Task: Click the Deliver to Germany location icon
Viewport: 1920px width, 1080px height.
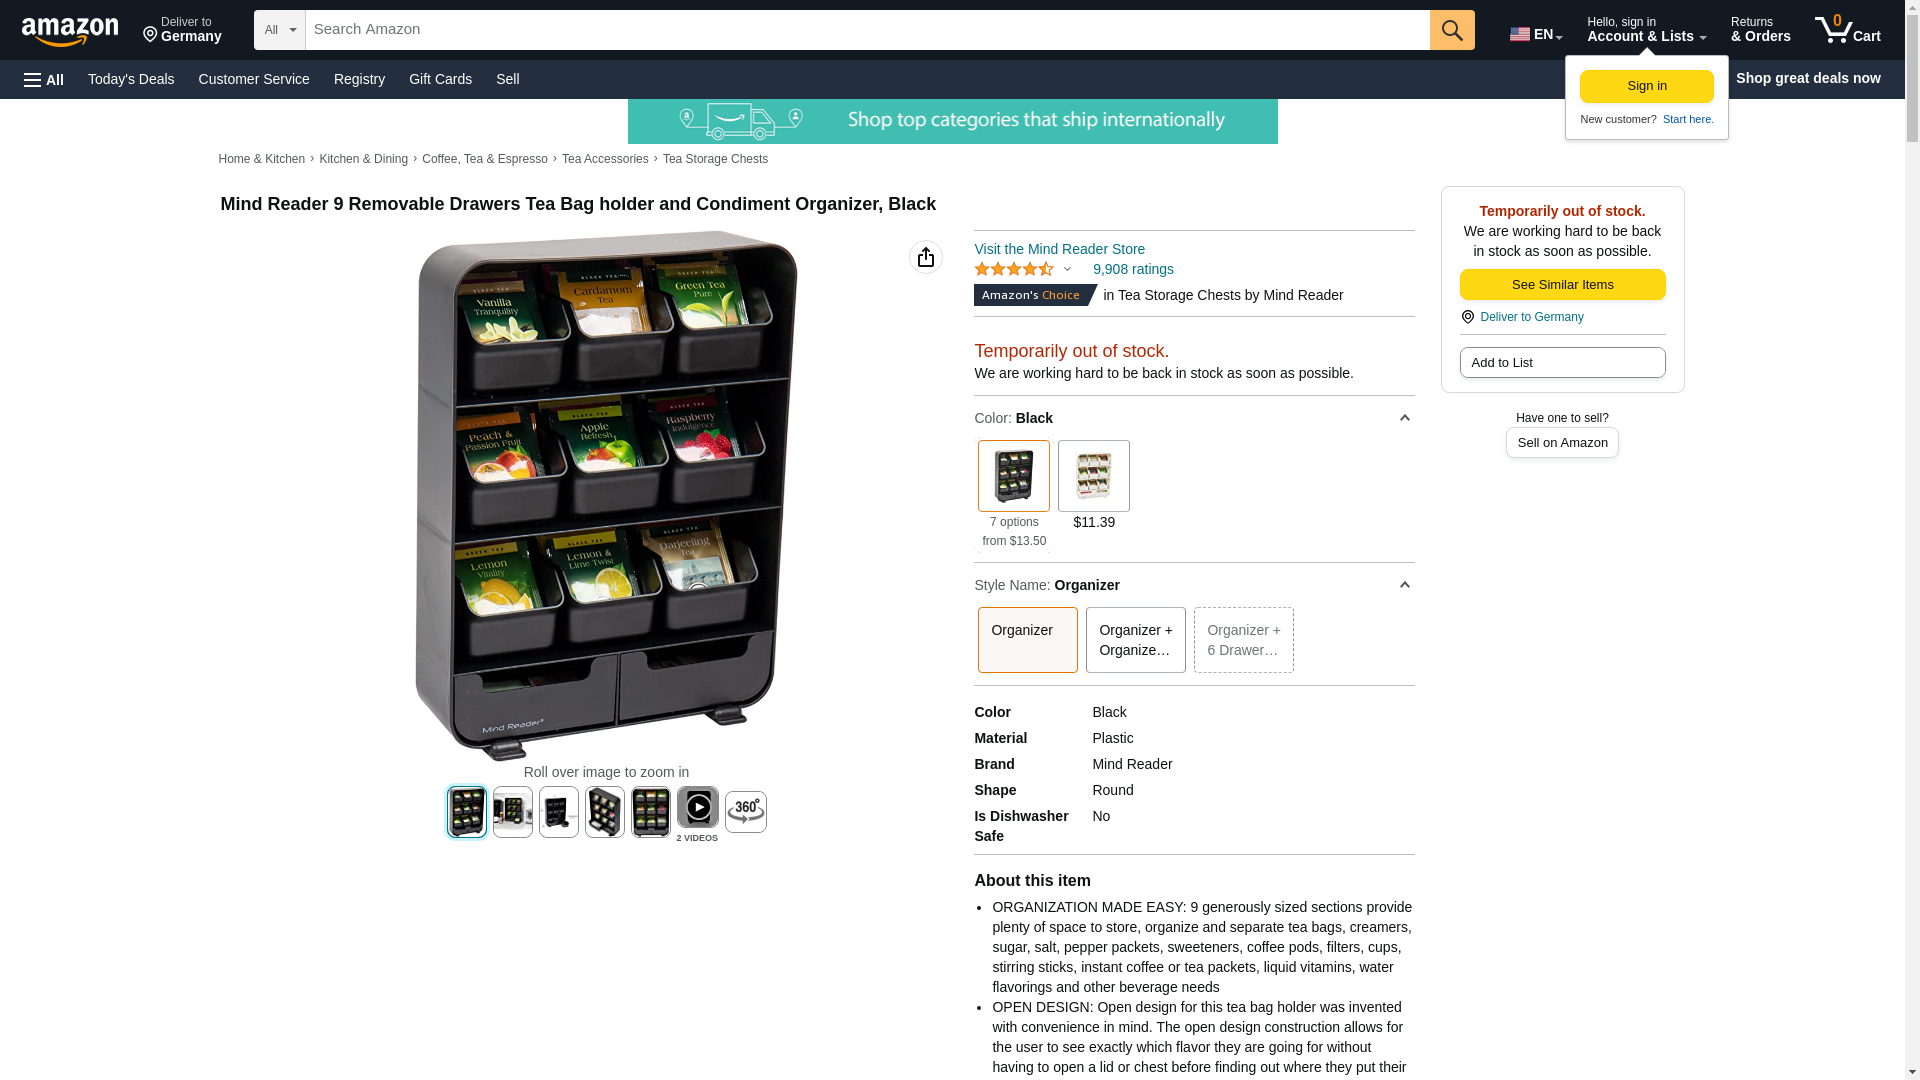Action: [1467, 317]
